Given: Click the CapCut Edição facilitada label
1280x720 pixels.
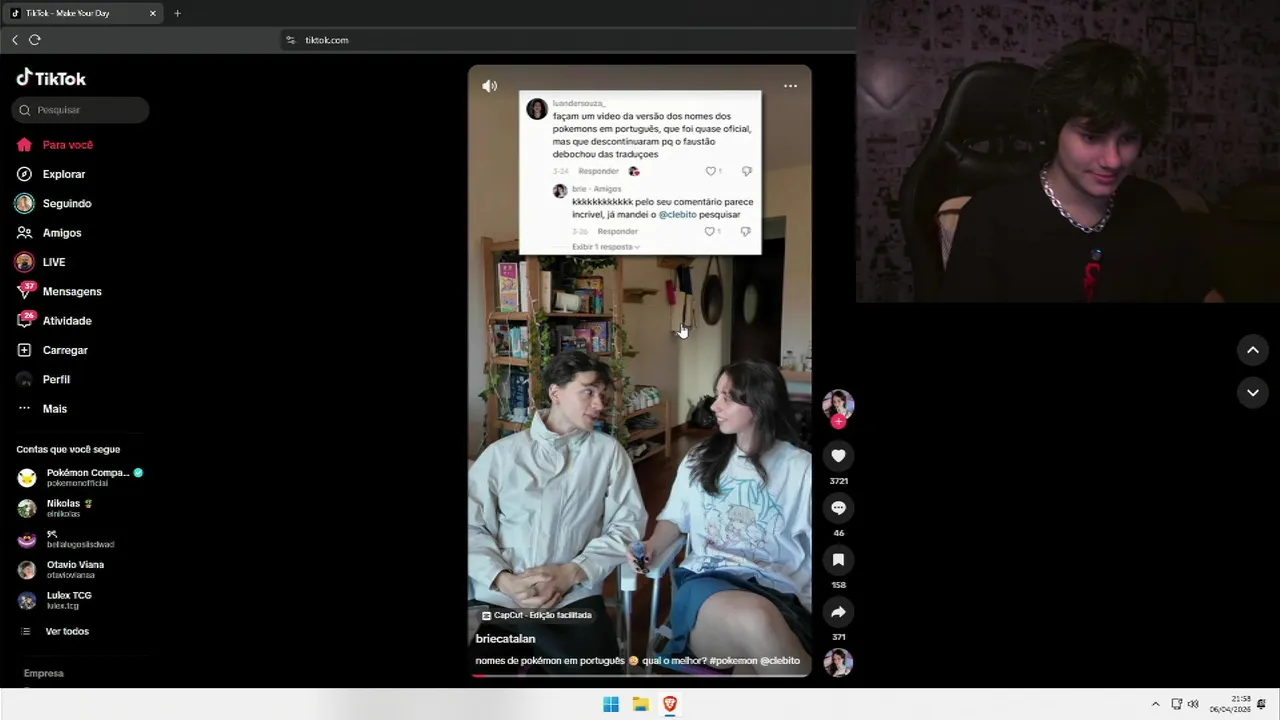Looking at the screenshot, I should point(537,615).
